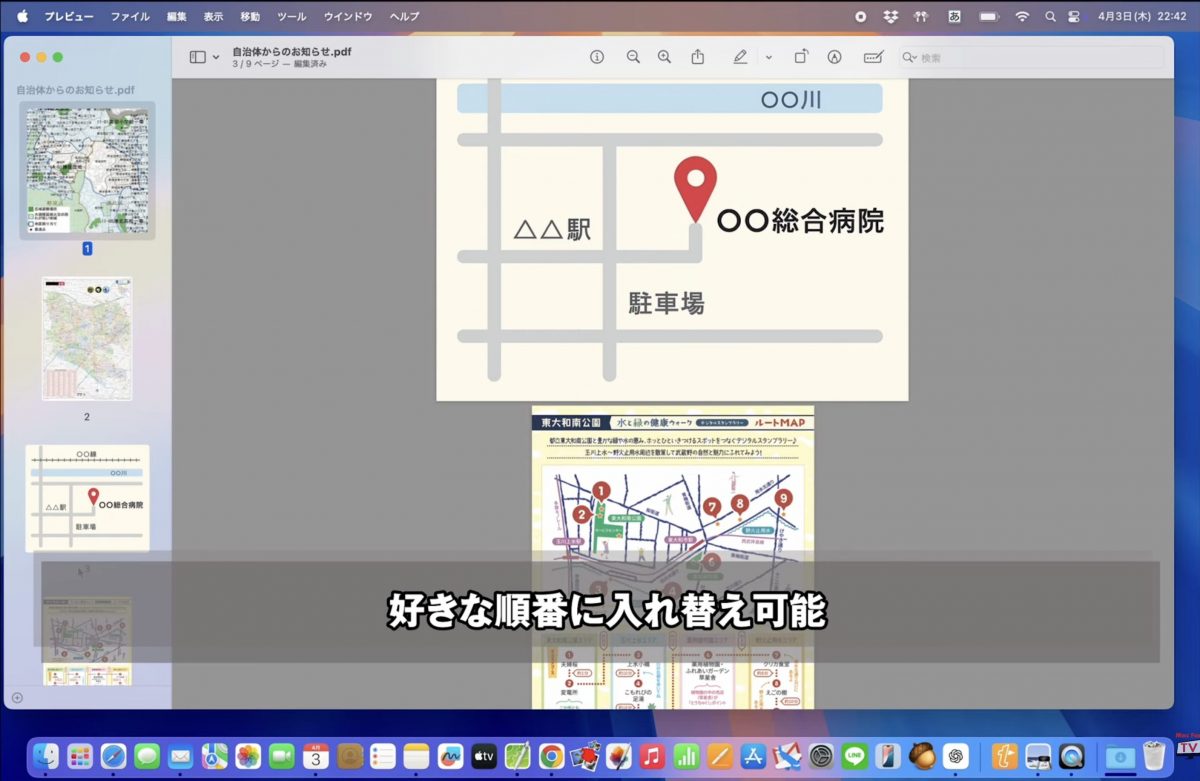
Task: Open the 表示 menu
Action: [213, 16]
